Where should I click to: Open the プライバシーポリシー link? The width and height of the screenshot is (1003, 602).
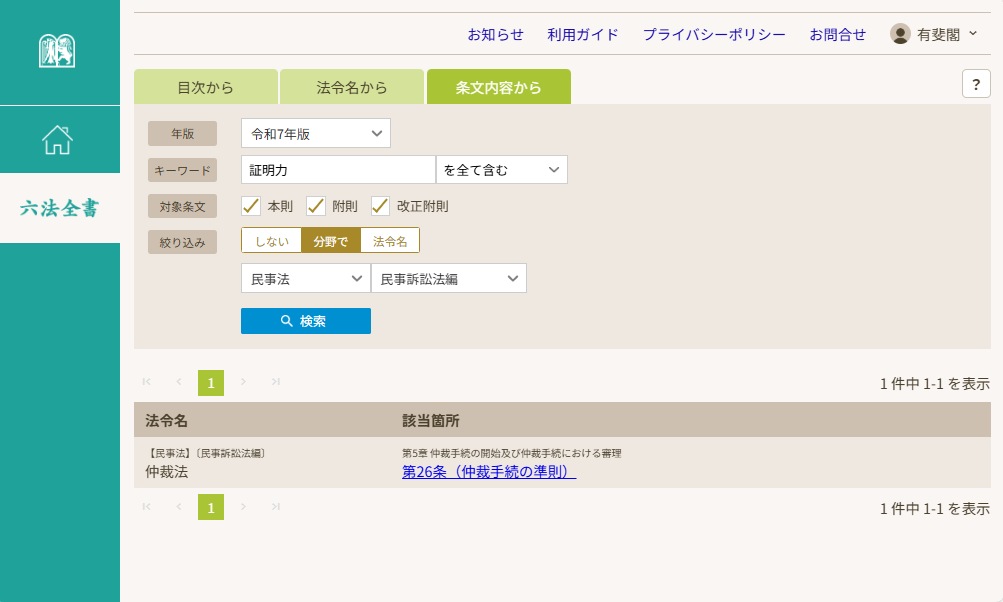point(714,35)
